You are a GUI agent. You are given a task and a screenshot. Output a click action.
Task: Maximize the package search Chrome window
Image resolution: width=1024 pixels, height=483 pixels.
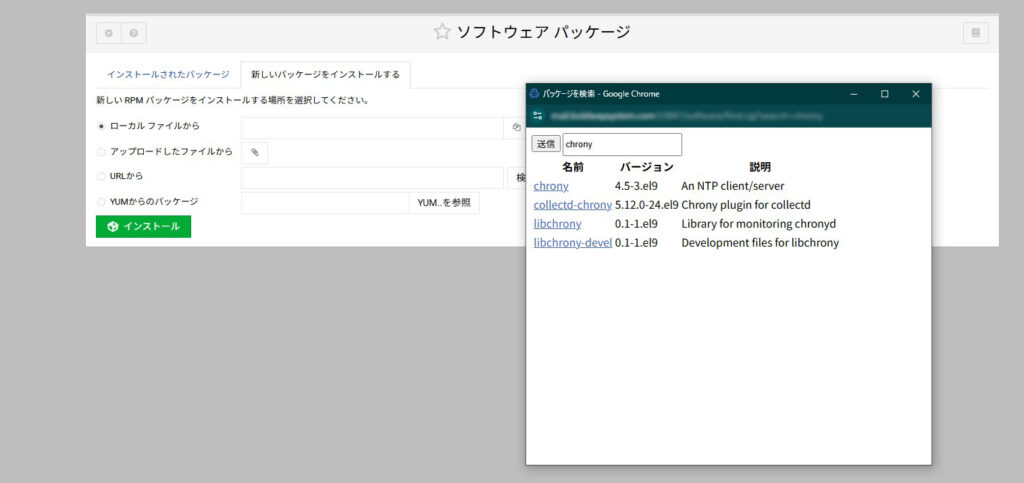[x=884, y=94]
